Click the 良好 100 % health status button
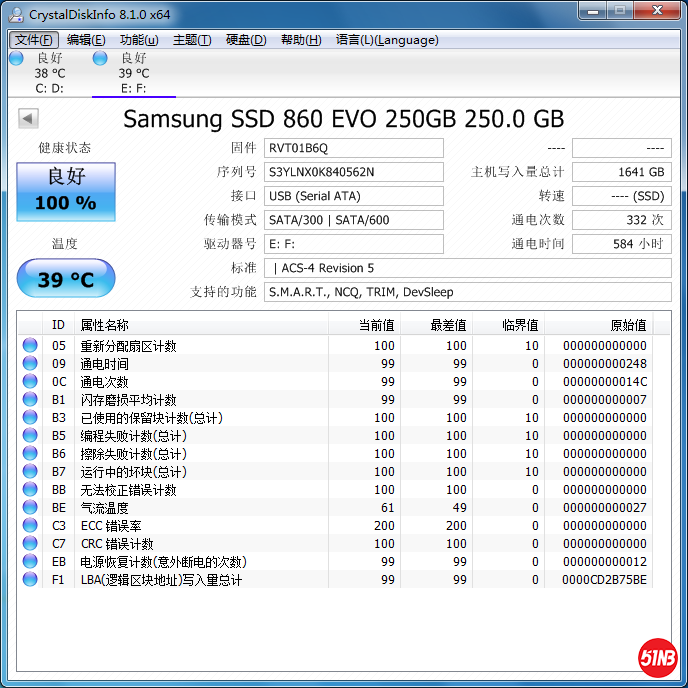 click(66, 191)
